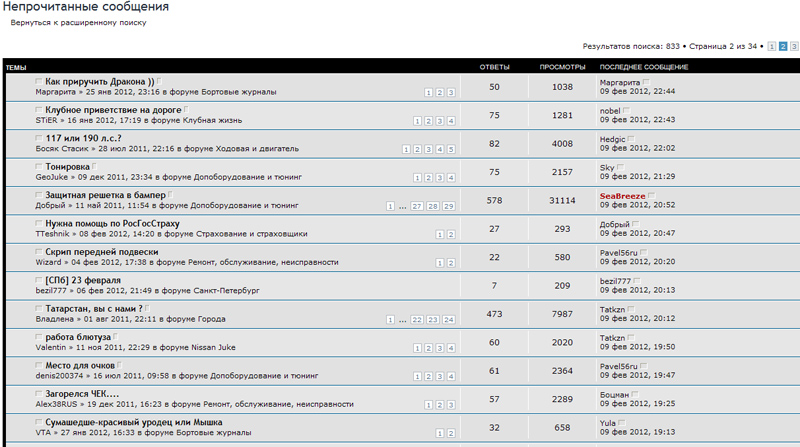The height and width of the screenshot is (447, 800).
Task: Open SeaBreeze user profile
Action: (x=622, y=196)
